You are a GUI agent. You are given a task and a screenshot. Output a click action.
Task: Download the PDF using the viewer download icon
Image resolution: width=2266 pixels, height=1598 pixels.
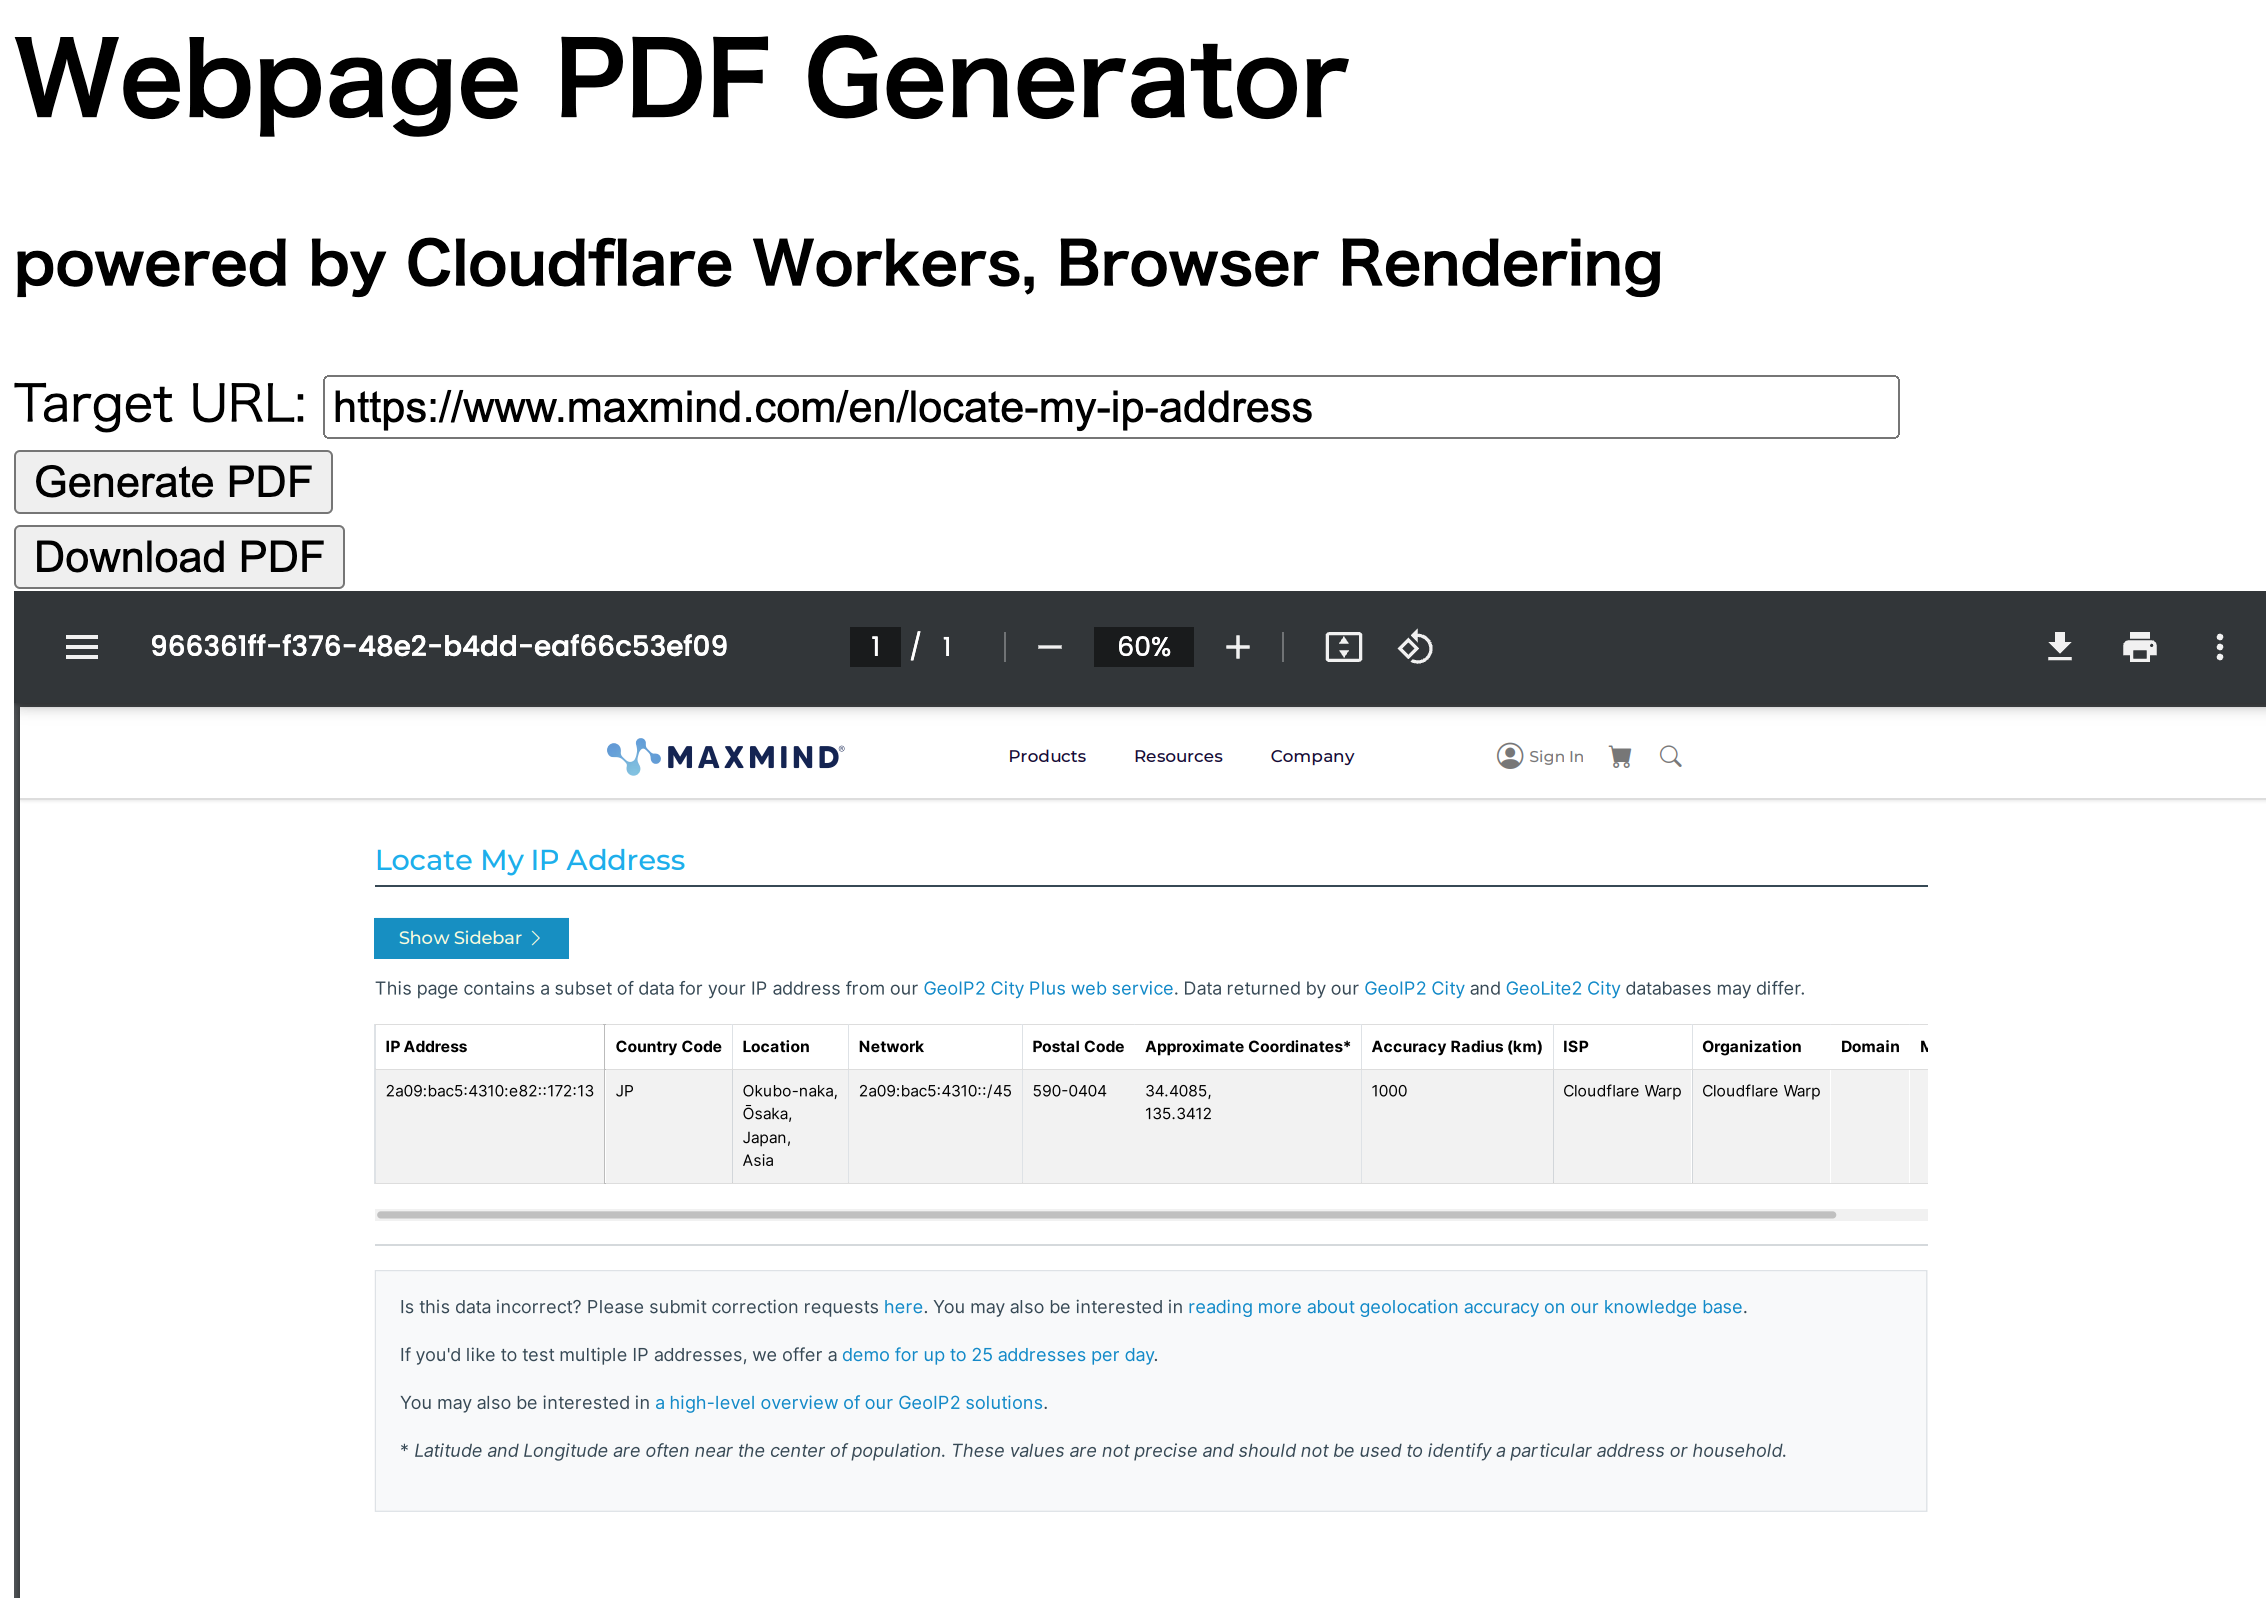pyautogui.click(x=2061, y=647)
